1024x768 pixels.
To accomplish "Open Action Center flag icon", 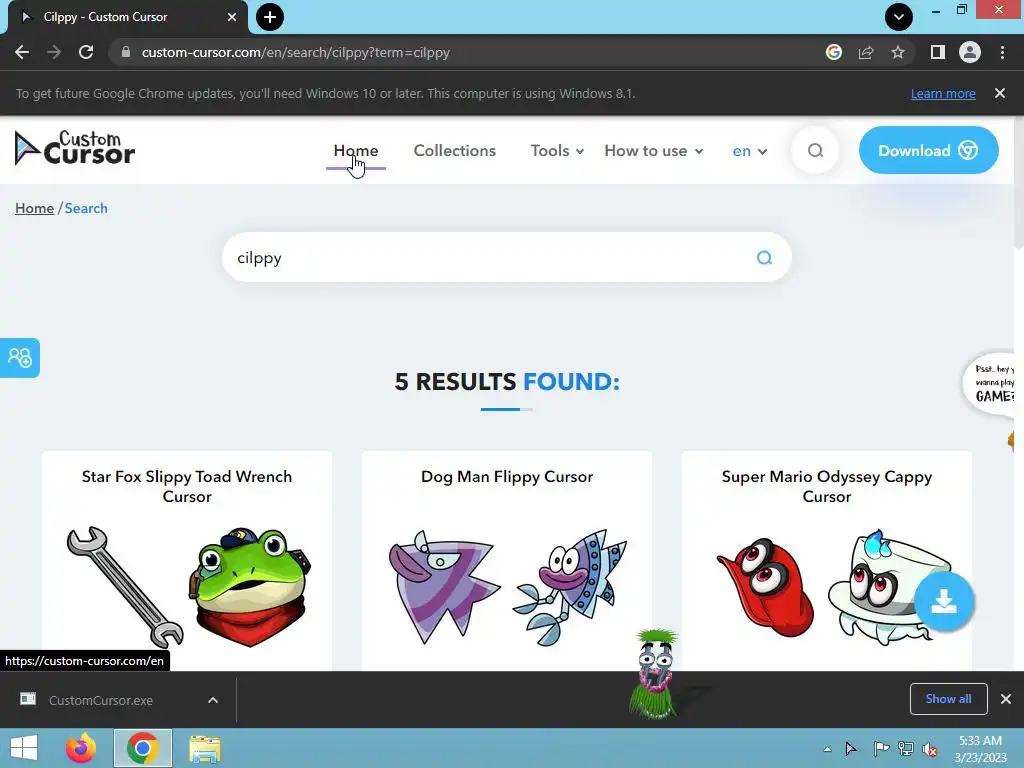I will coord(881,748).
